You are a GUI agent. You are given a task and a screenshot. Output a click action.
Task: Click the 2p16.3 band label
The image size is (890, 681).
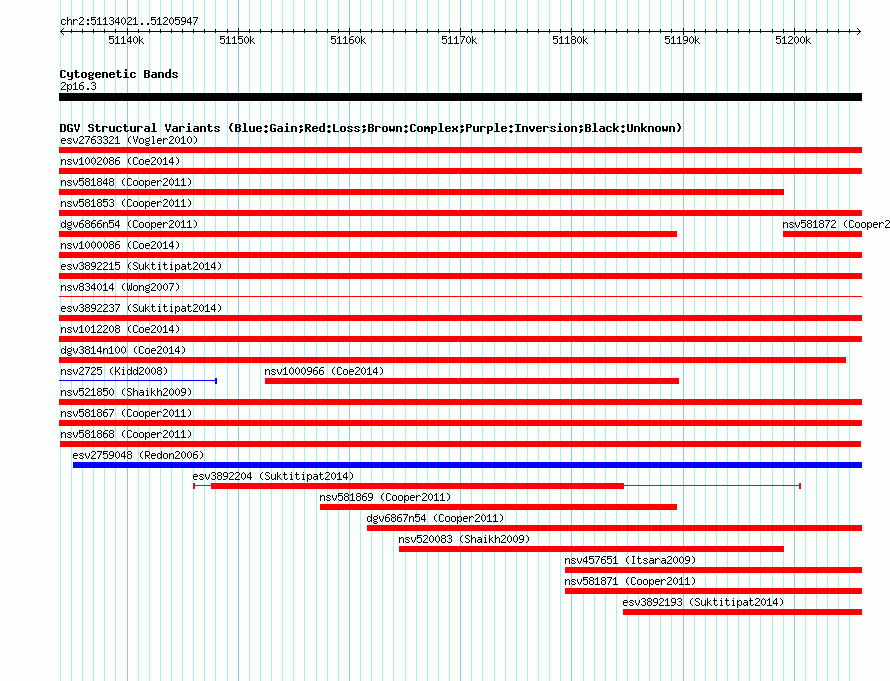click(78, 86)
